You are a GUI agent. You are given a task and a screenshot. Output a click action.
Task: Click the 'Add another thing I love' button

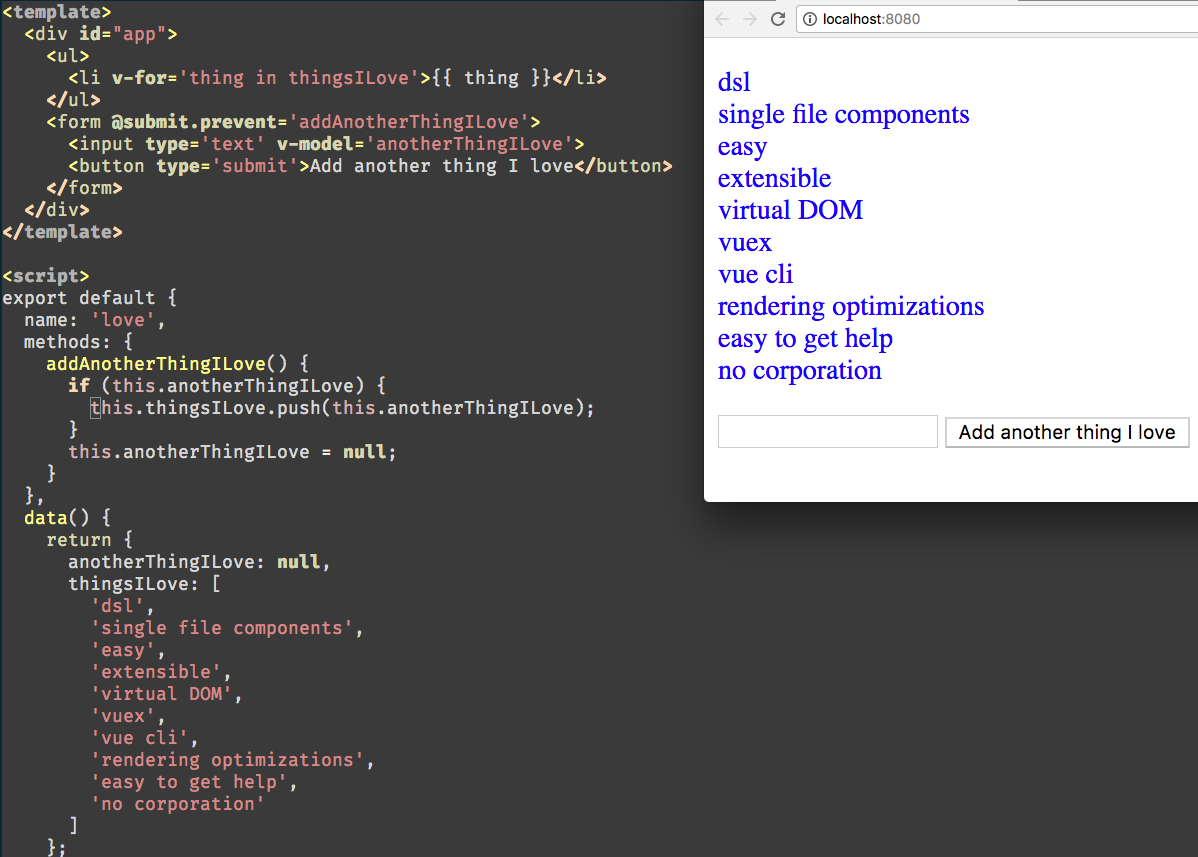[1067, 432]
